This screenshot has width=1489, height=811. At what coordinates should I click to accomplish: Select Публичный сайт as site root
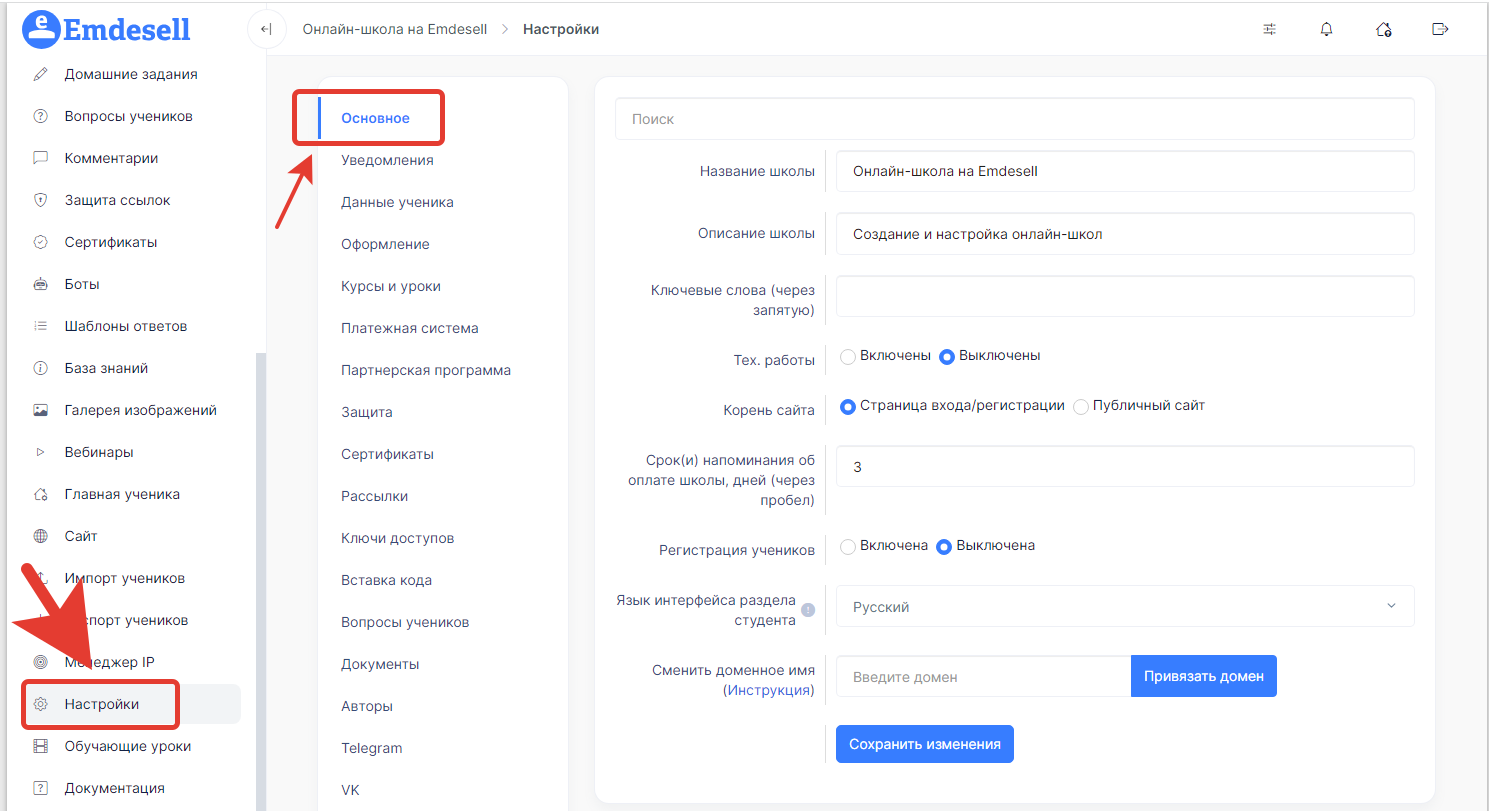(x=1081, y=407)
